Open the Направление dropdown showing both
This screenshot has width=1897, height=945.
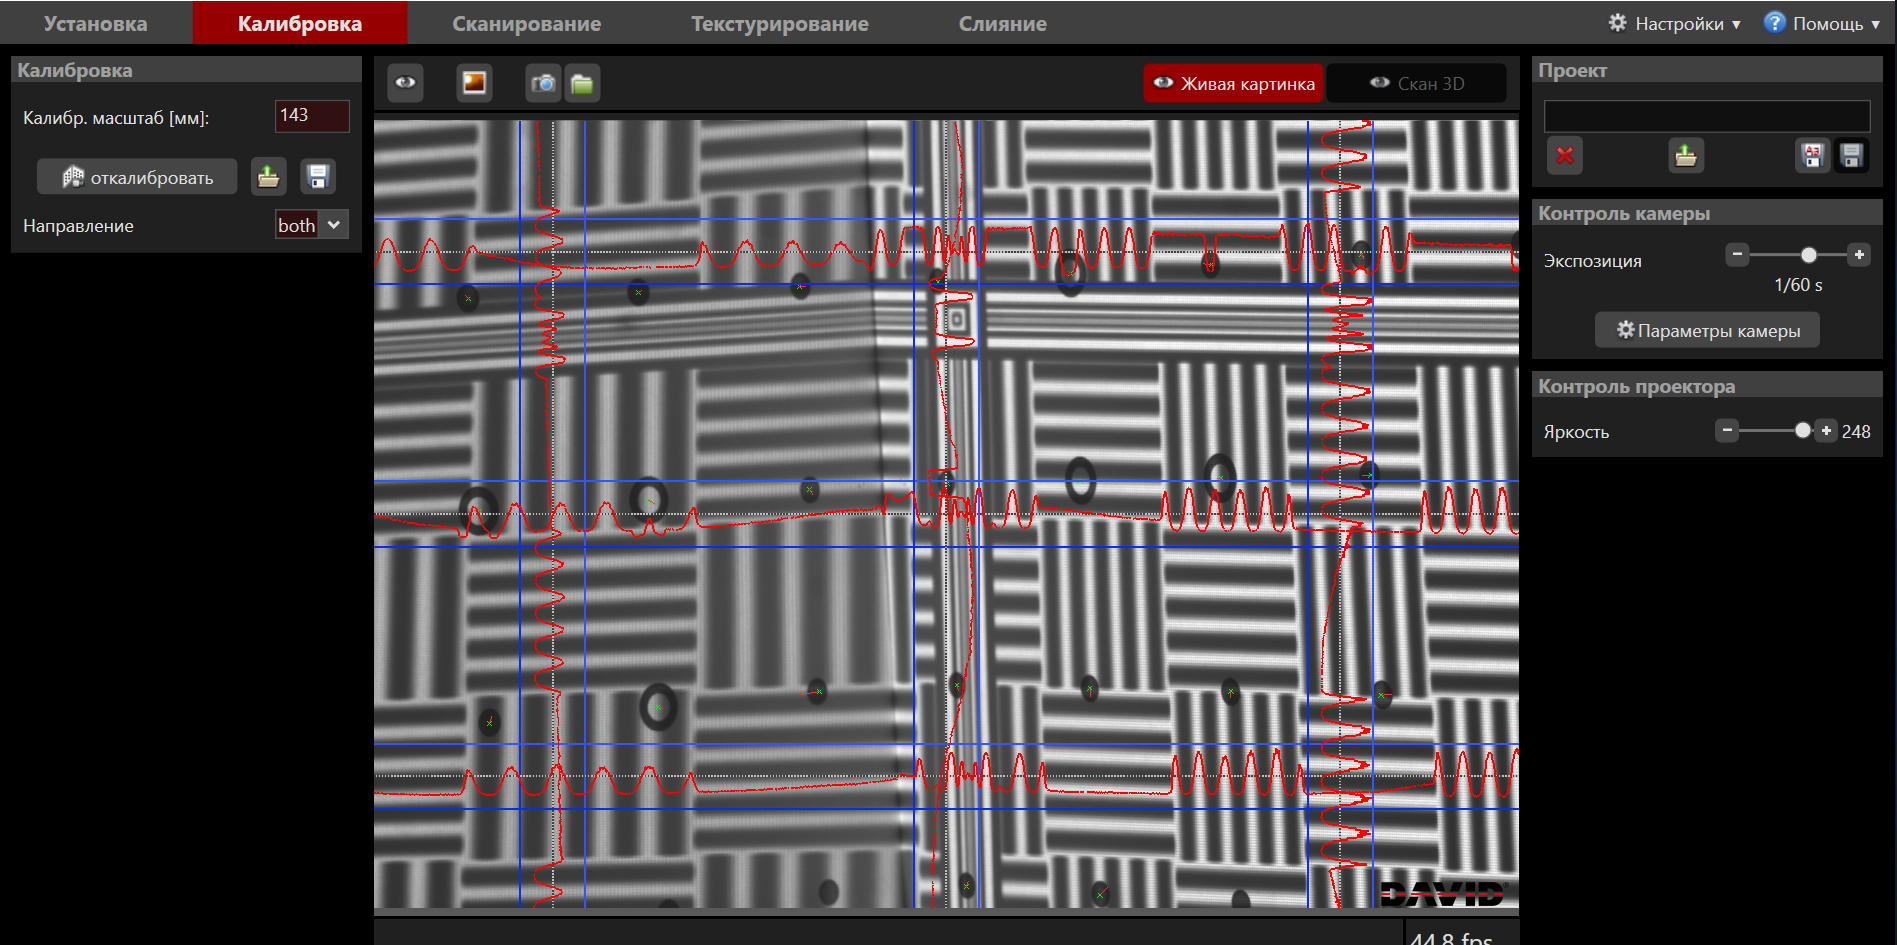click(311, 225)
